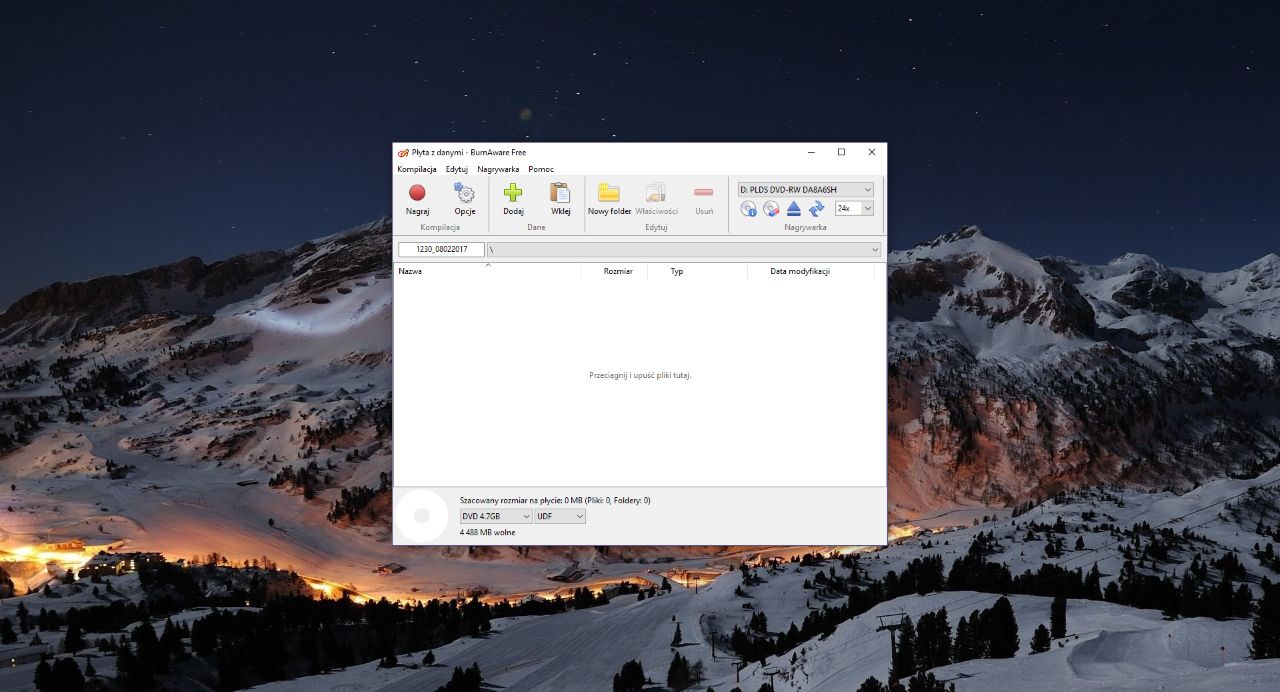Viewport: 1280px width, 692px height.
Task: Click the disc label field 1230_08022017
Action: pyautogui.click(x=441, y=249)
